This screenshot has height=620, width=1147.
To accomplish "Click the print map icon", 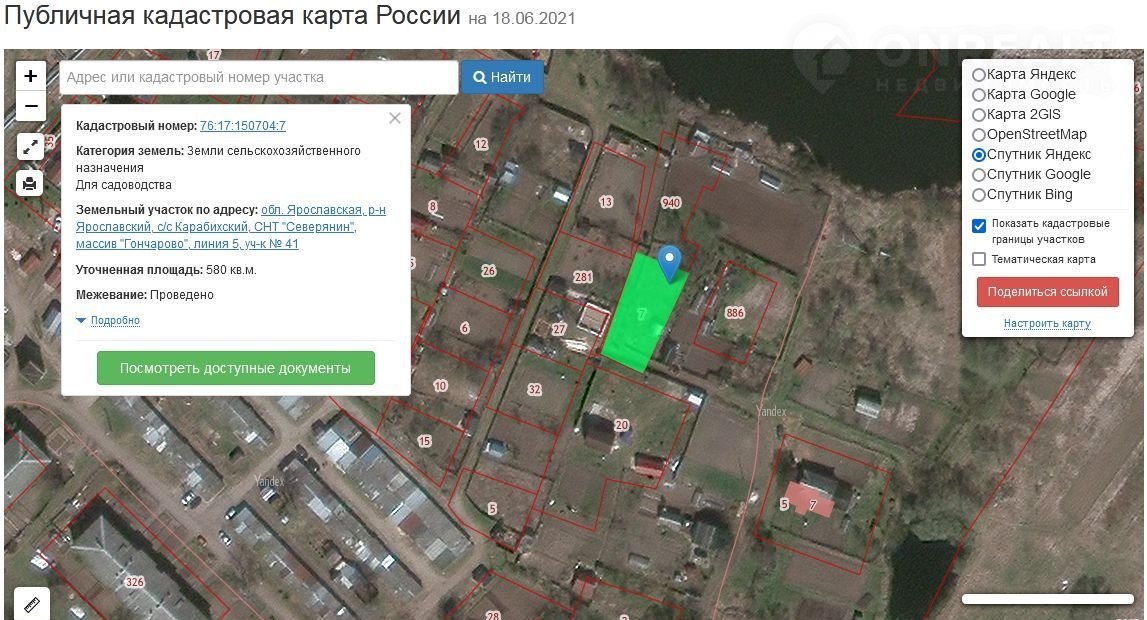I will pos(30,183).
